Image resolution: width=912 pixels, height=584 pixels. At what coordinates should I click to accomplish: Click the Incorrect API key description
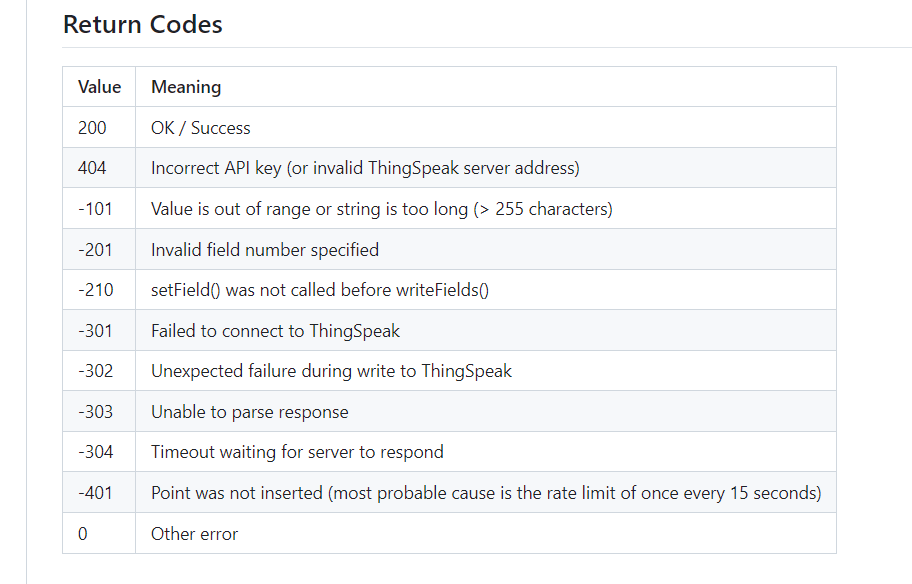[x=365, y=168]
